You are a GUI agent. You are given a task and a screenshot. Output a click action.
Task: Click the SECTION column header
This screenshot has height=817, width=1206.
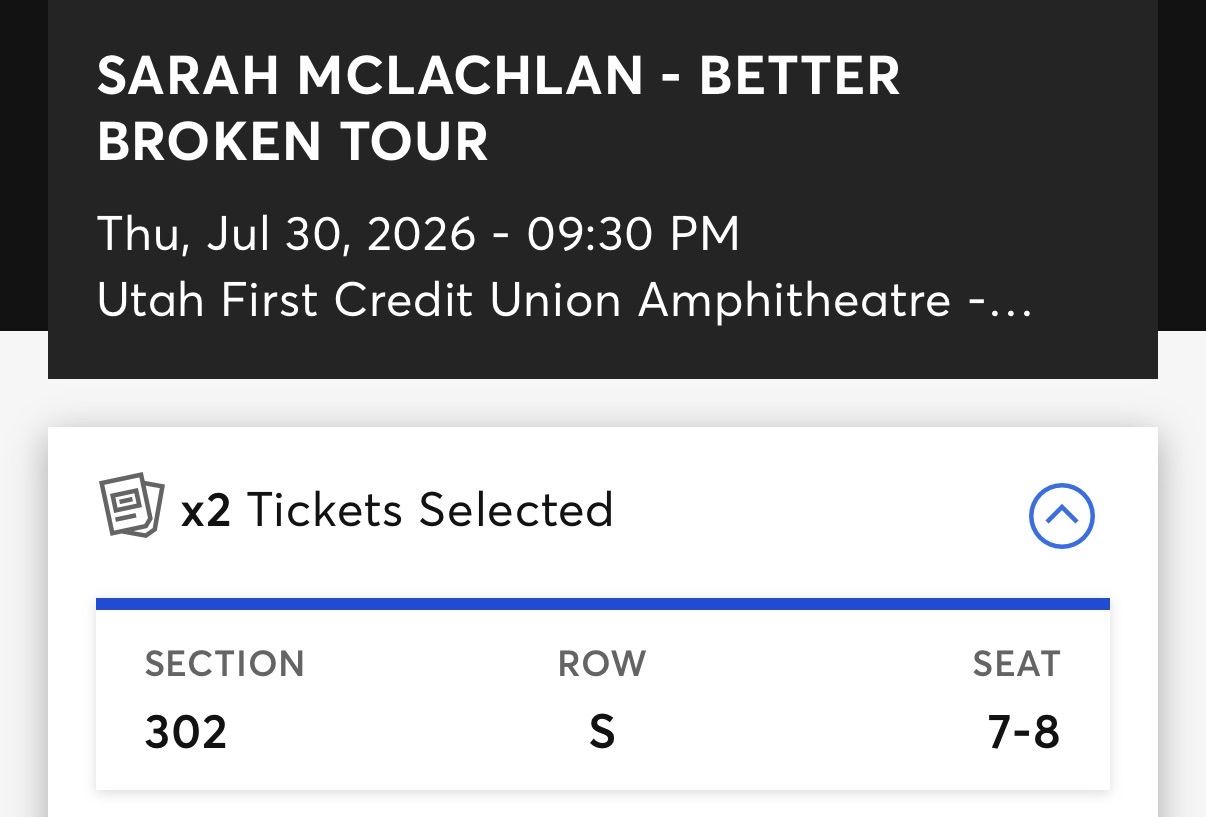tap(225, 663)
